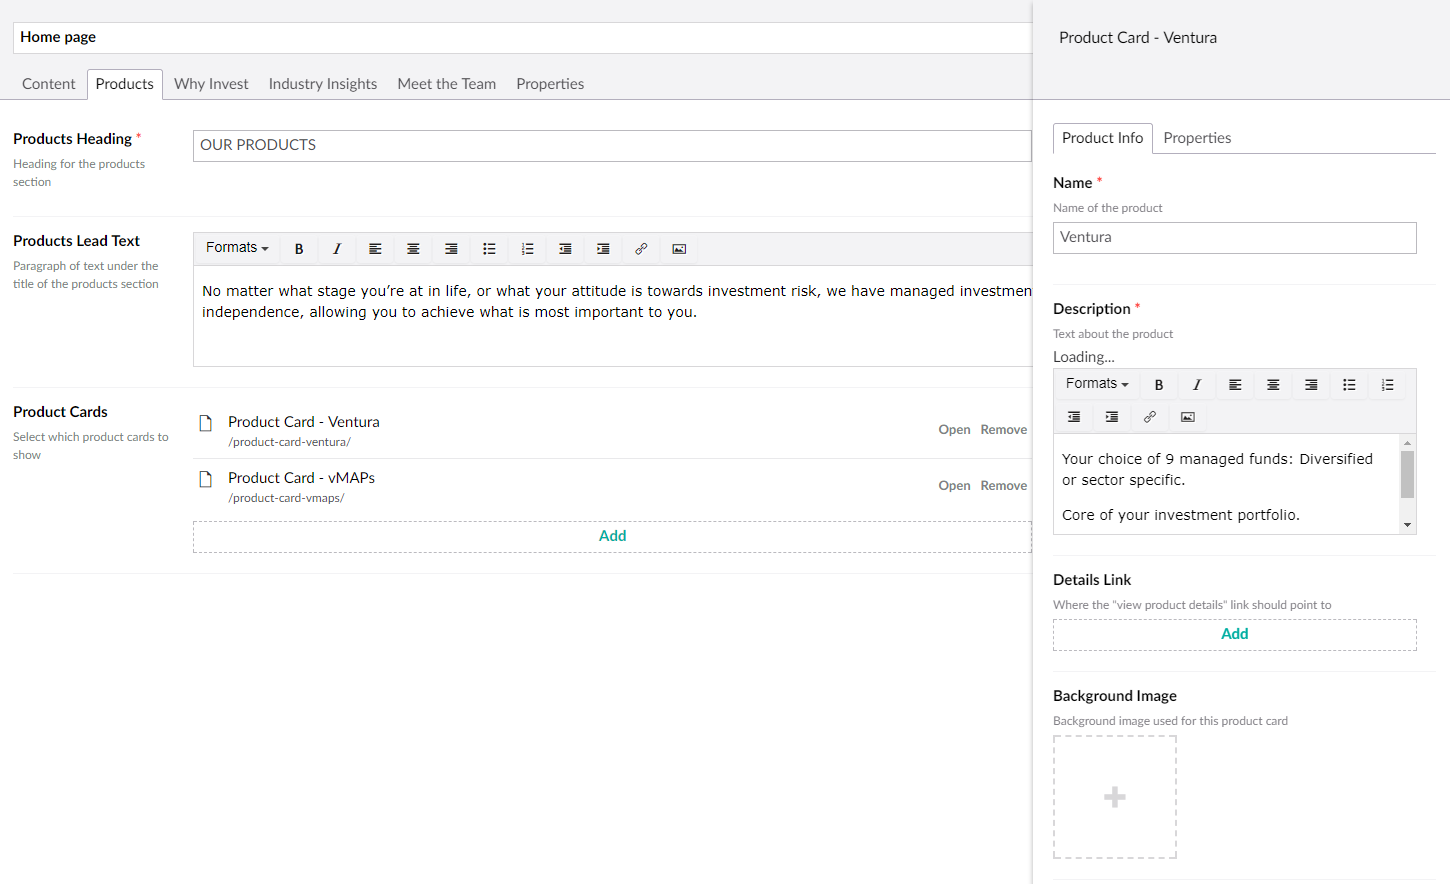Viewport: 1450px width, 884px height.
Task: Open the Product Card - Ventura item
Action: 954,430
